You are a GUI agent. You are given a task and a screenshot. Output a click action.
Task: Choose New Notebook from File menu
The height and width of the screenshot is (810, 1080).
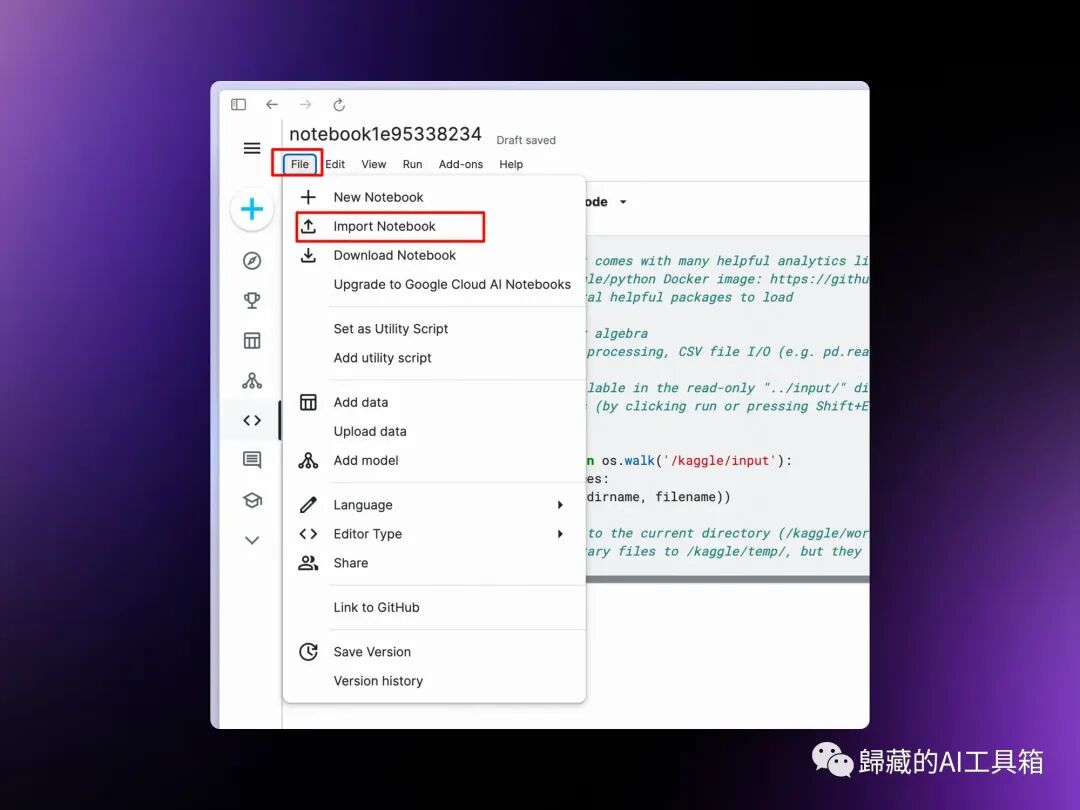coord(434,197)
